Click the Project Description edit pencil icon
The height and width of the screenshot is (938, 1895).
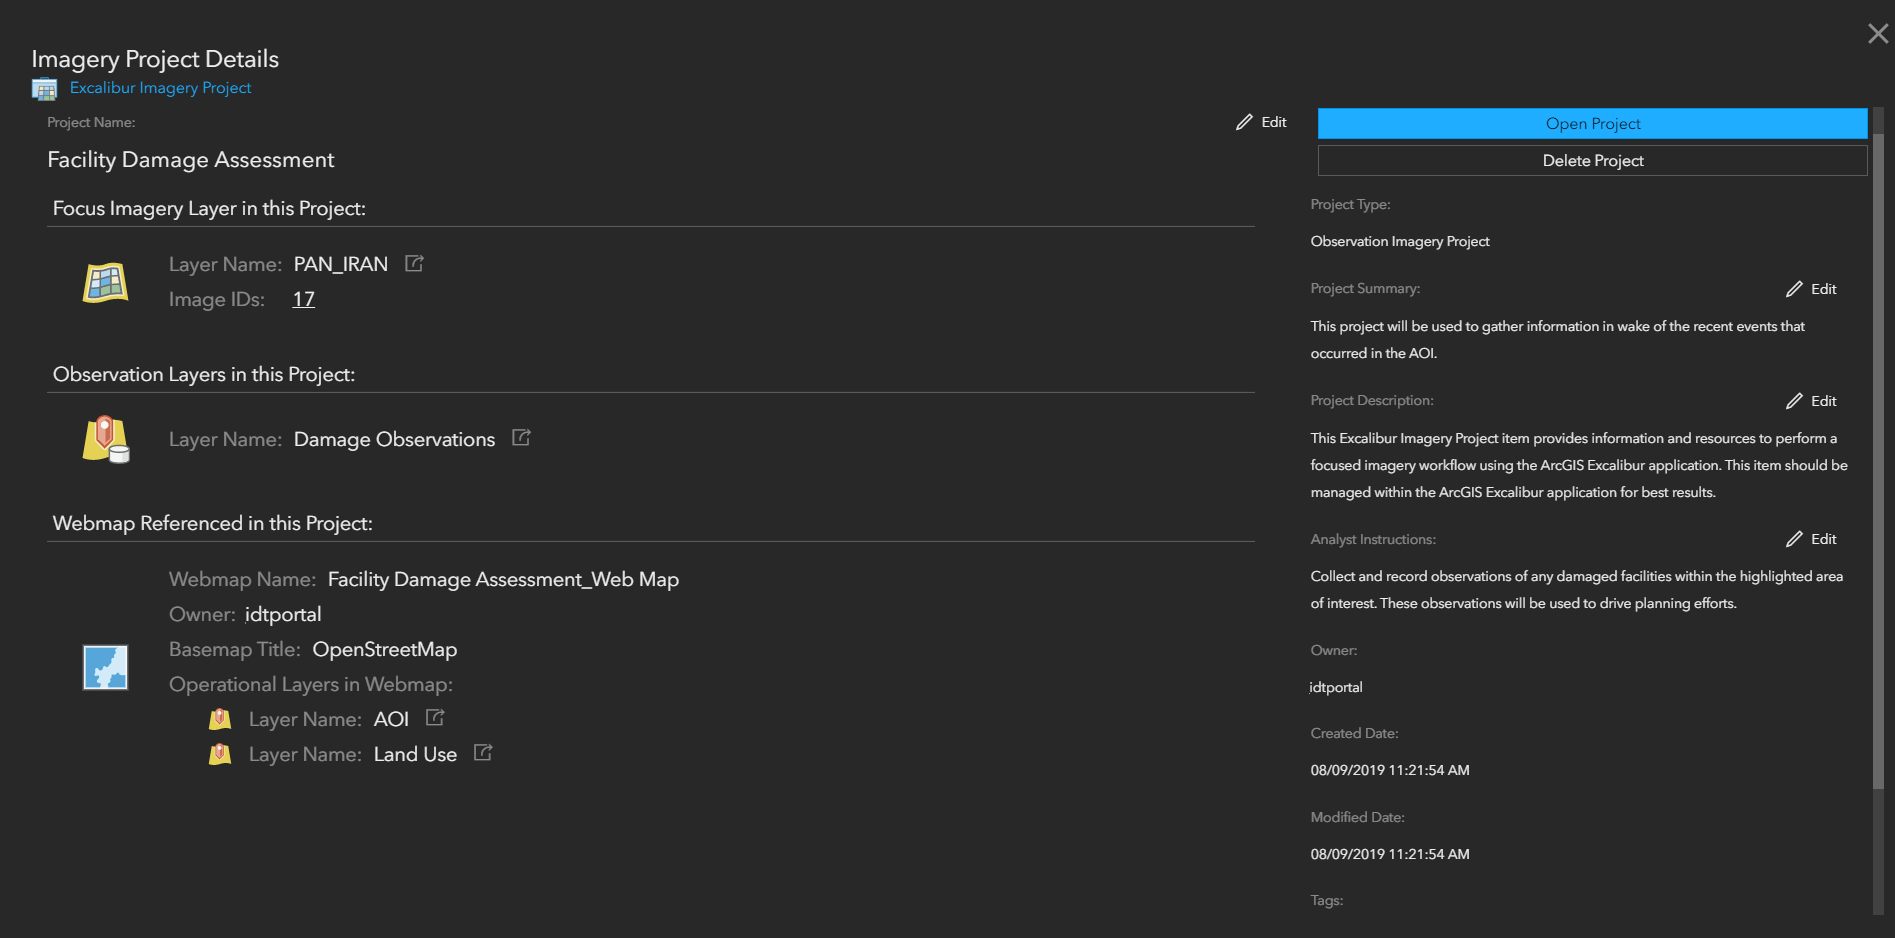point(1794,401)
